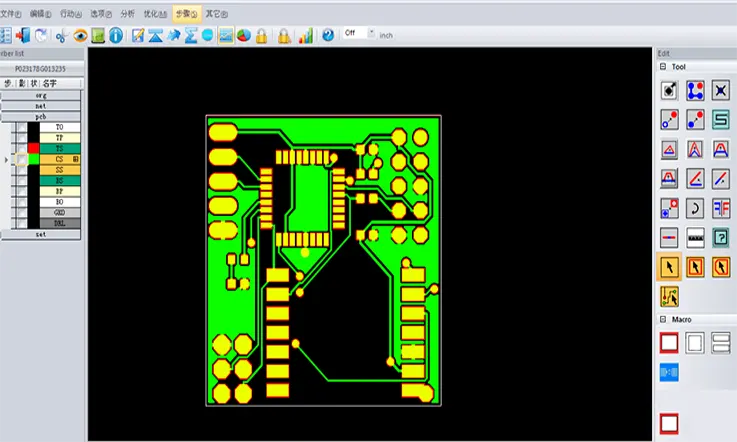Toggle the checkbox of the TP layer
Image resolution: width=737 pixels, height=442 pixels.
[x=22, y=138]
